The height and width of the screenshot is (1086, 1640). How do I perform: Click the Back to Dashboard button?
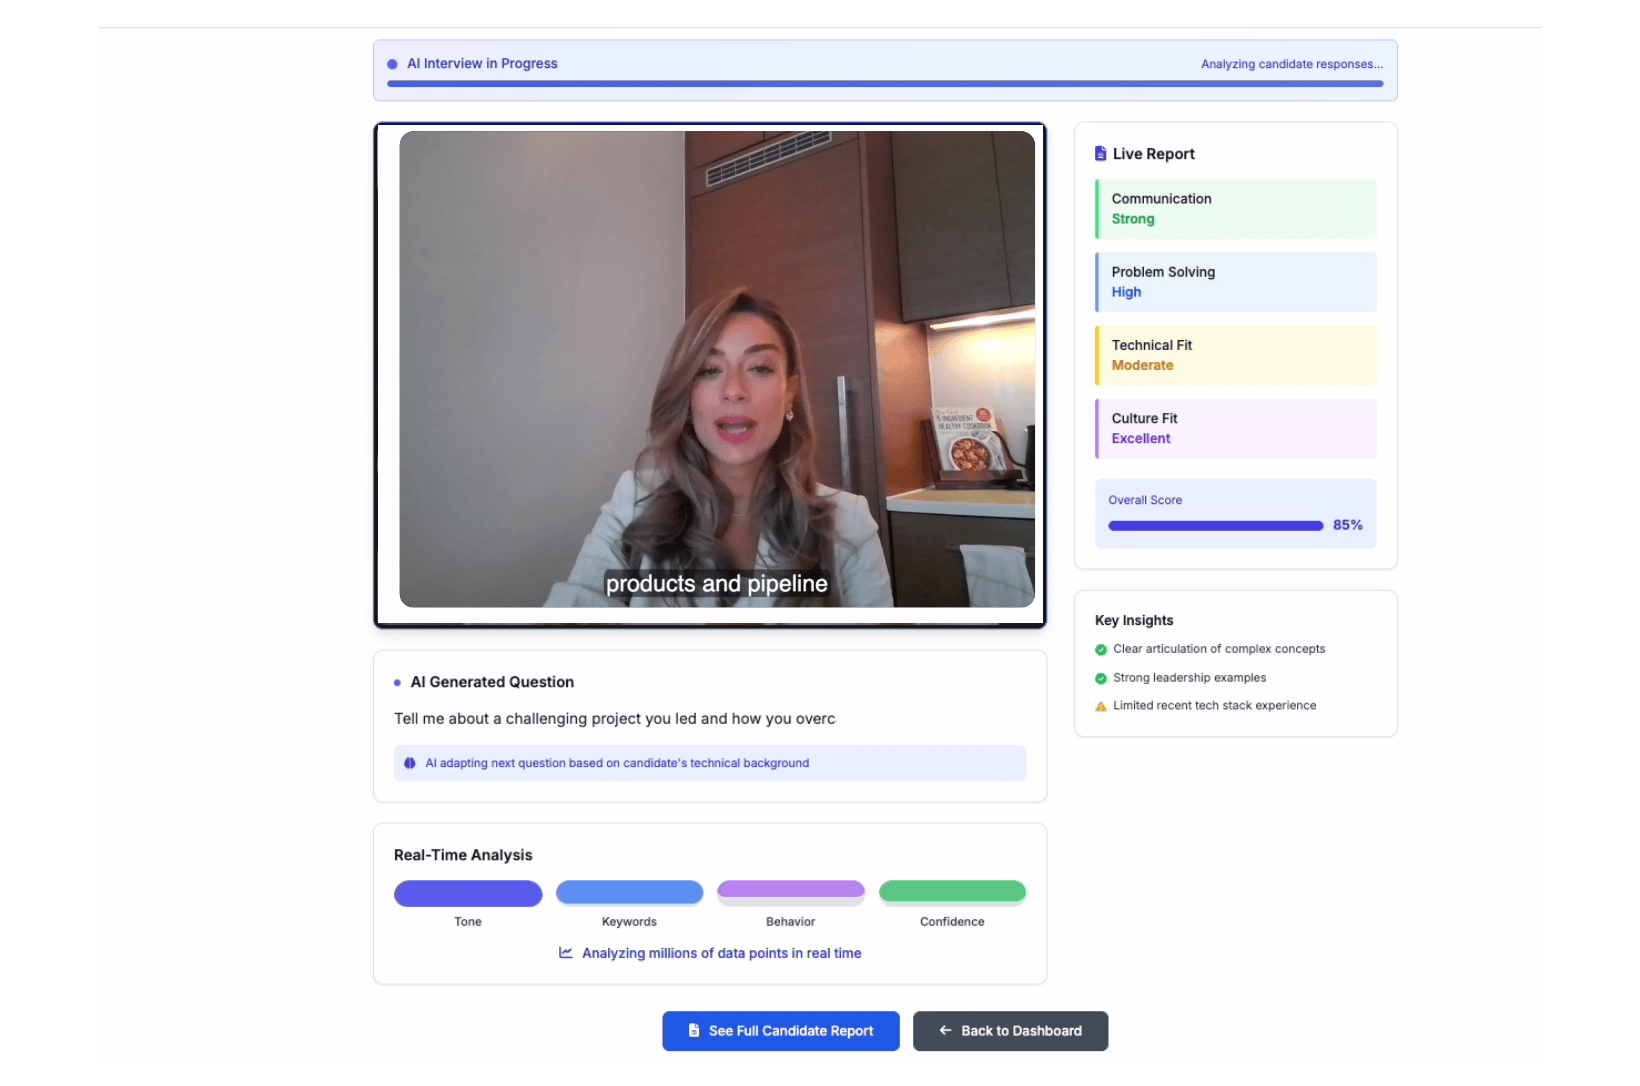(1010, 1031)
